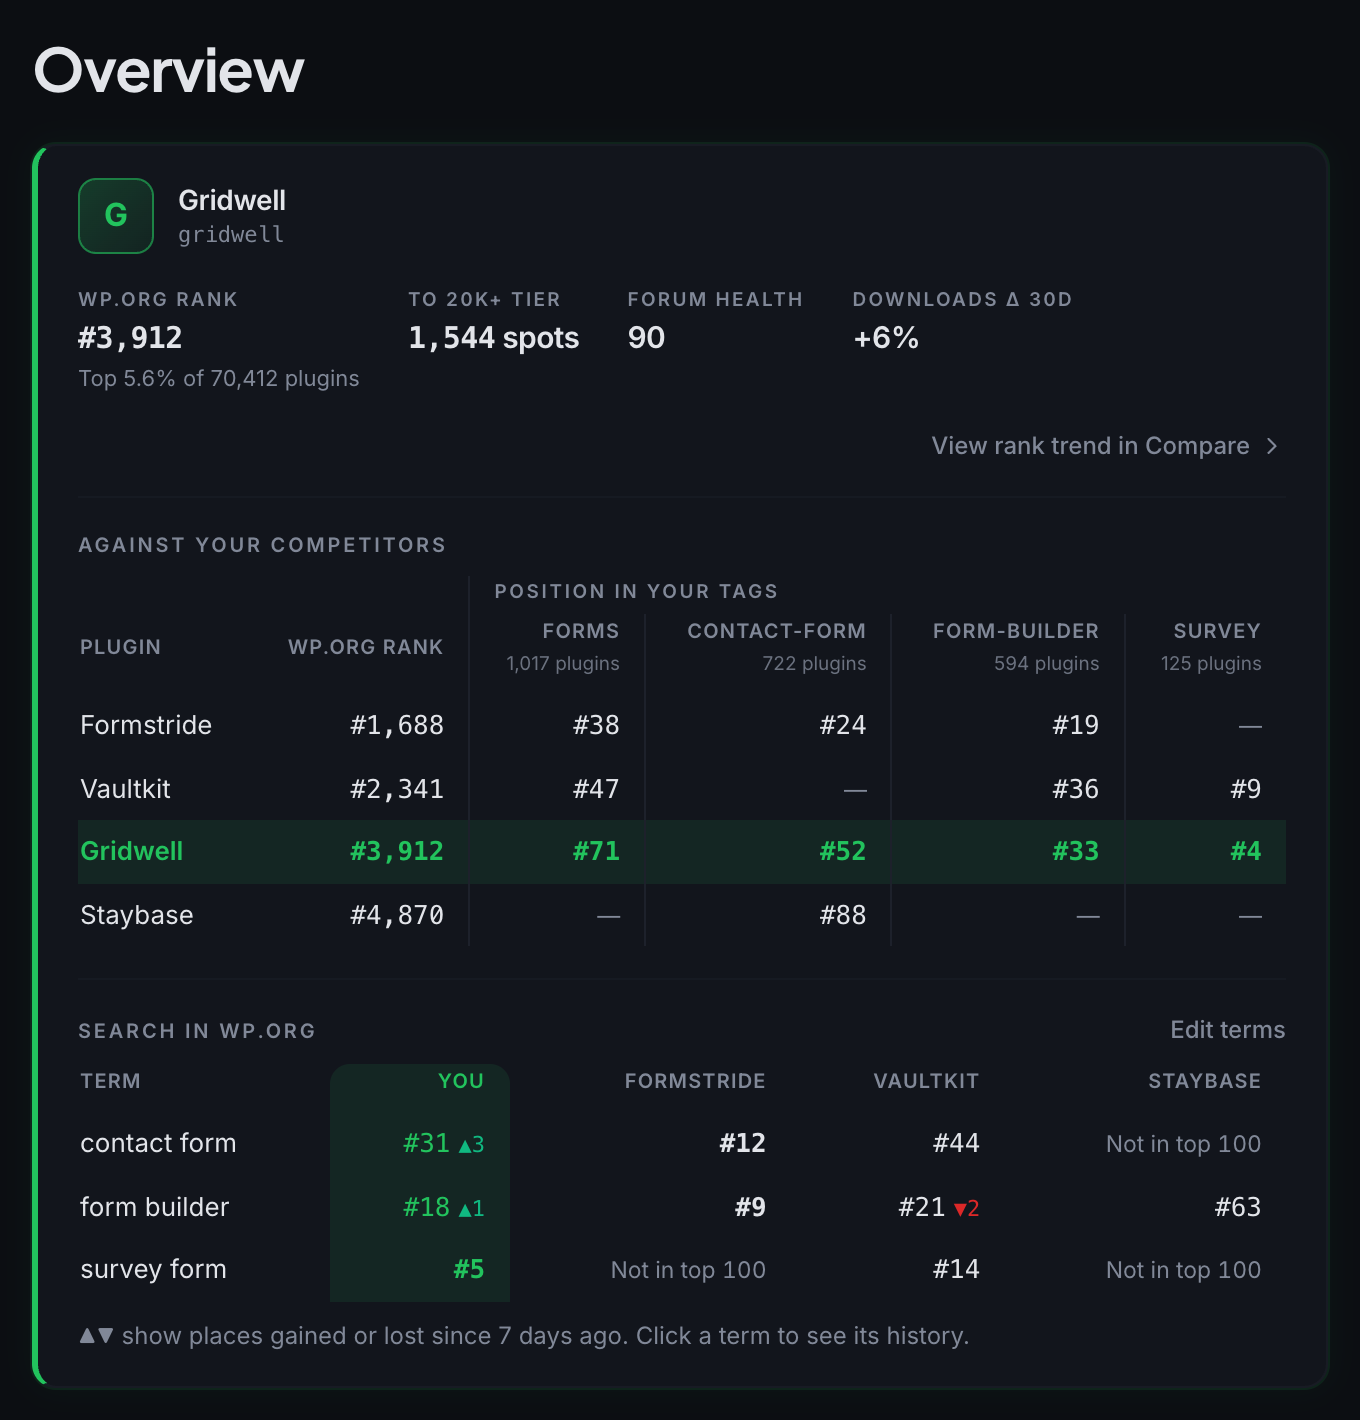Viewport: 1360px width, 1420px height.
Task: Click the gridwell slug under the plugin name
Action: [x=231, y=235]
